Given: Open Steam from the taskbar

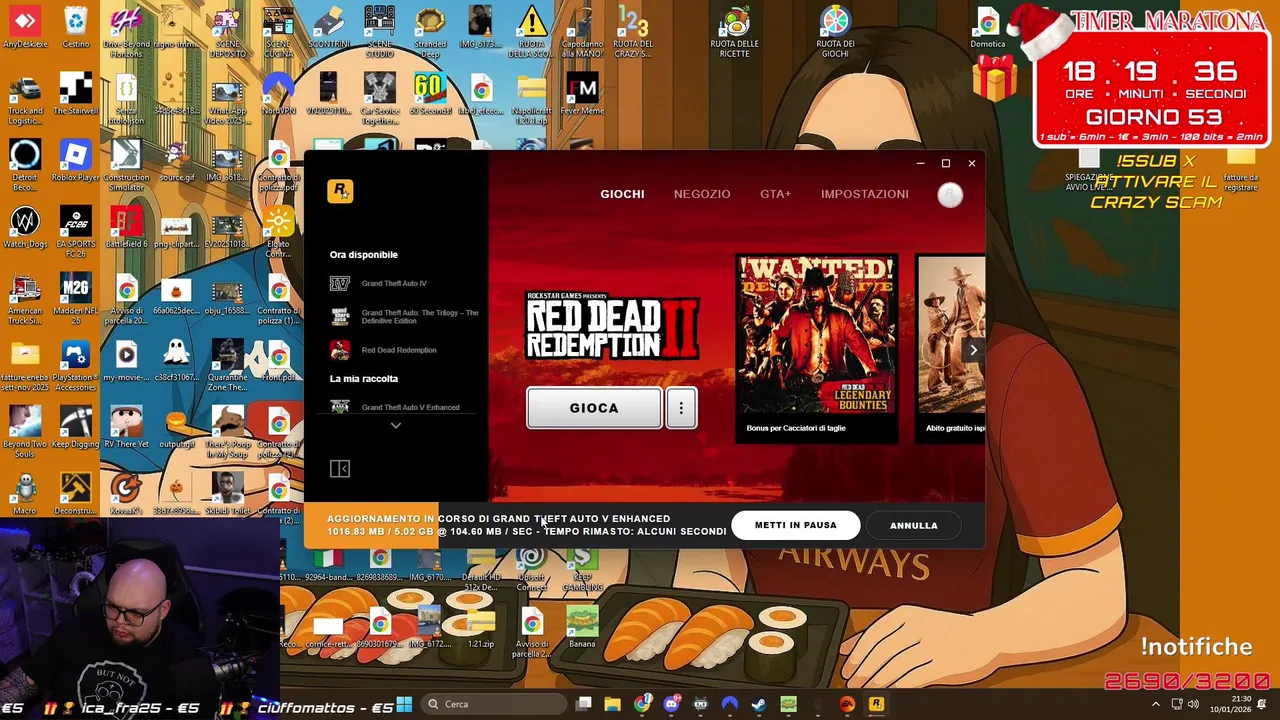Looking at the screenshot, I should (759, 704).
